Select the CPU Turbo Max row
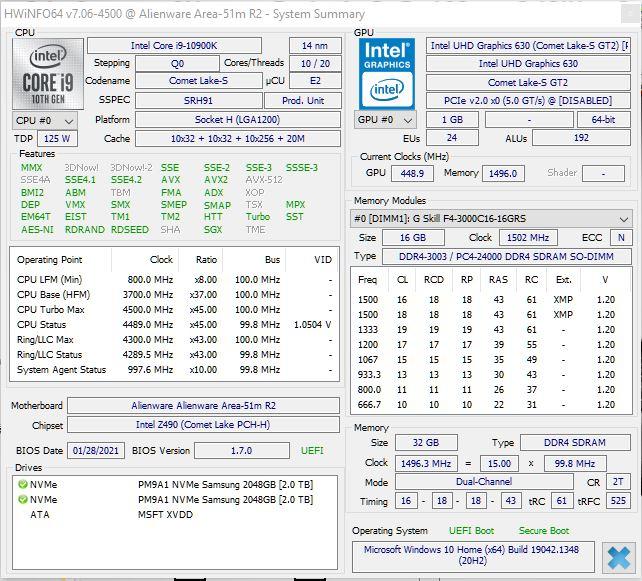This screenshot has height=581, width=642. tap(50, 309)
